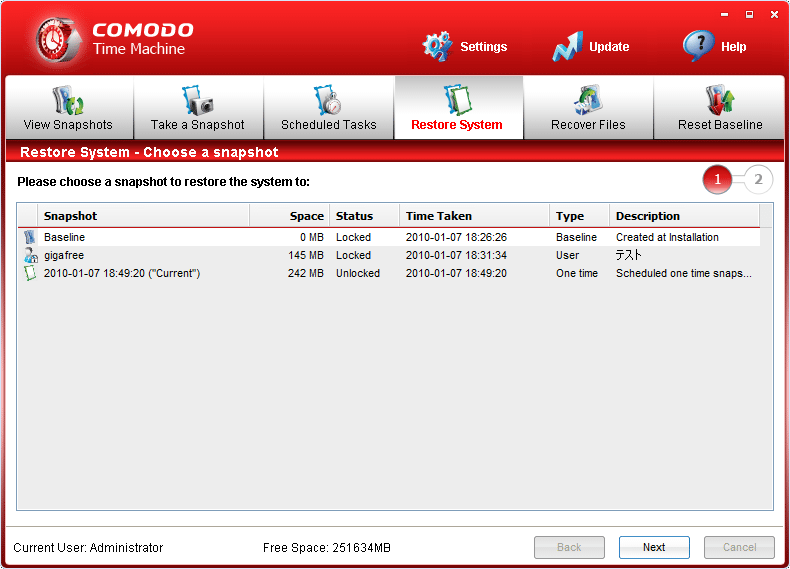790x569 pixels.
Task: Click the Scheduled one time snaps... description
Action: coord(684,273)
